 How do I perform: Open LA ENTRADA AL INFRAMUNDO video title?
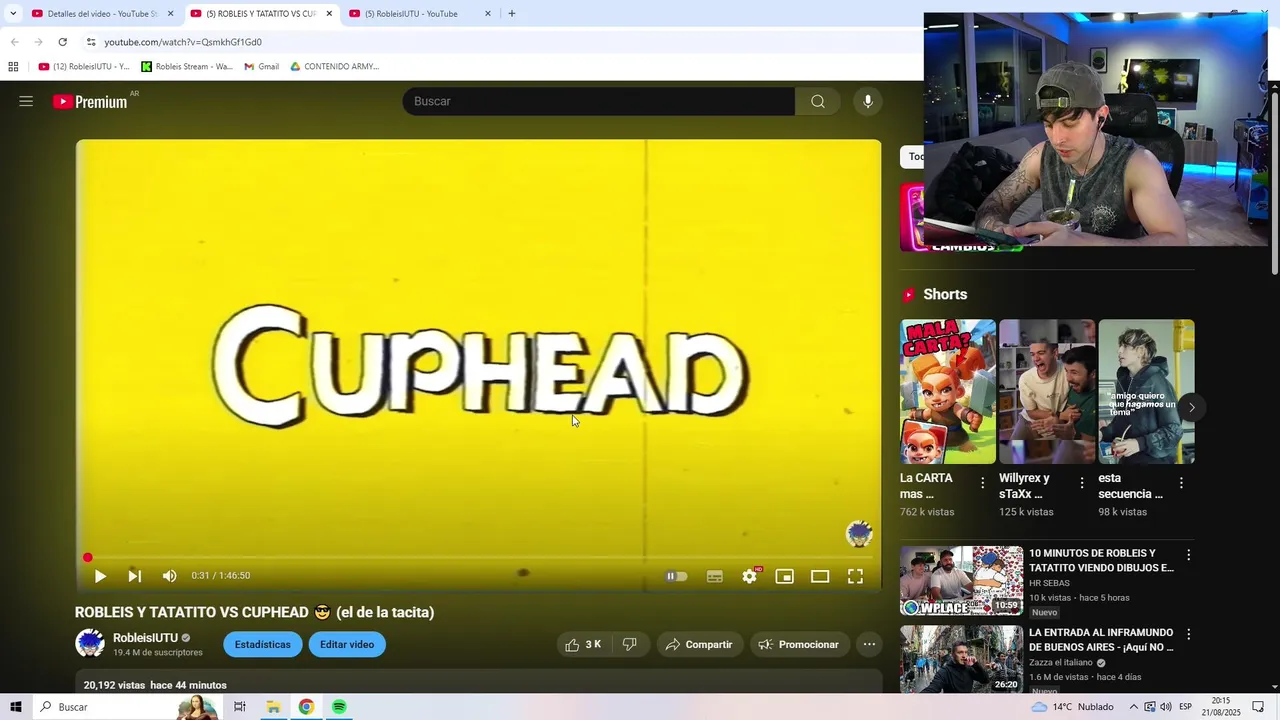[x=1101, y=640]
